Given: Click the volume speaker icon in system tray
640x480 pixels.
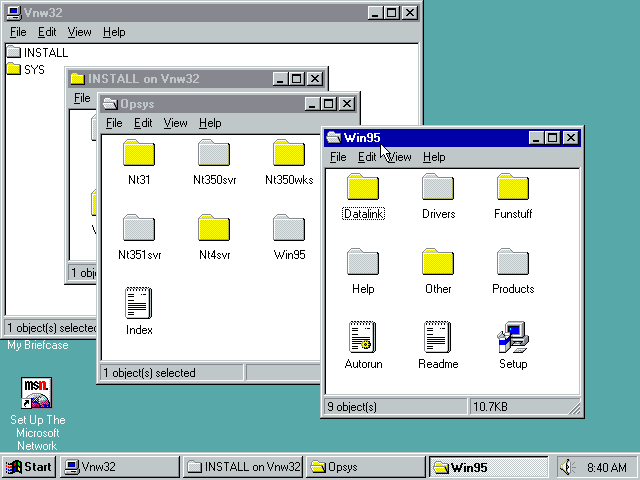Looking at the screenshot, I should point(568,467).
